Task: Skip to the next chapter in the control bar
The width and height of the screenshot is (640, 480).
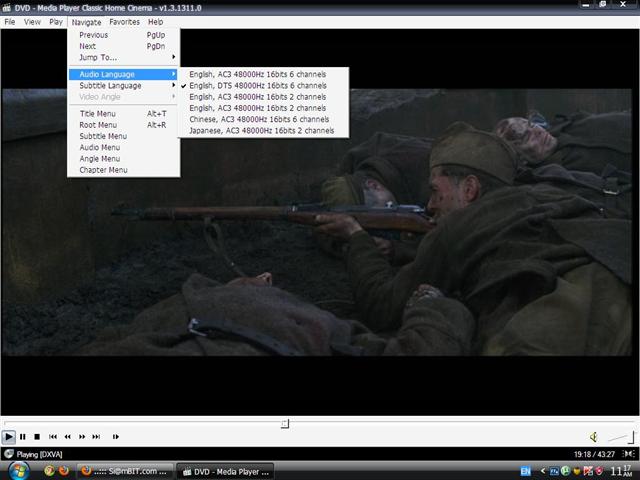Action: (96, 437)
